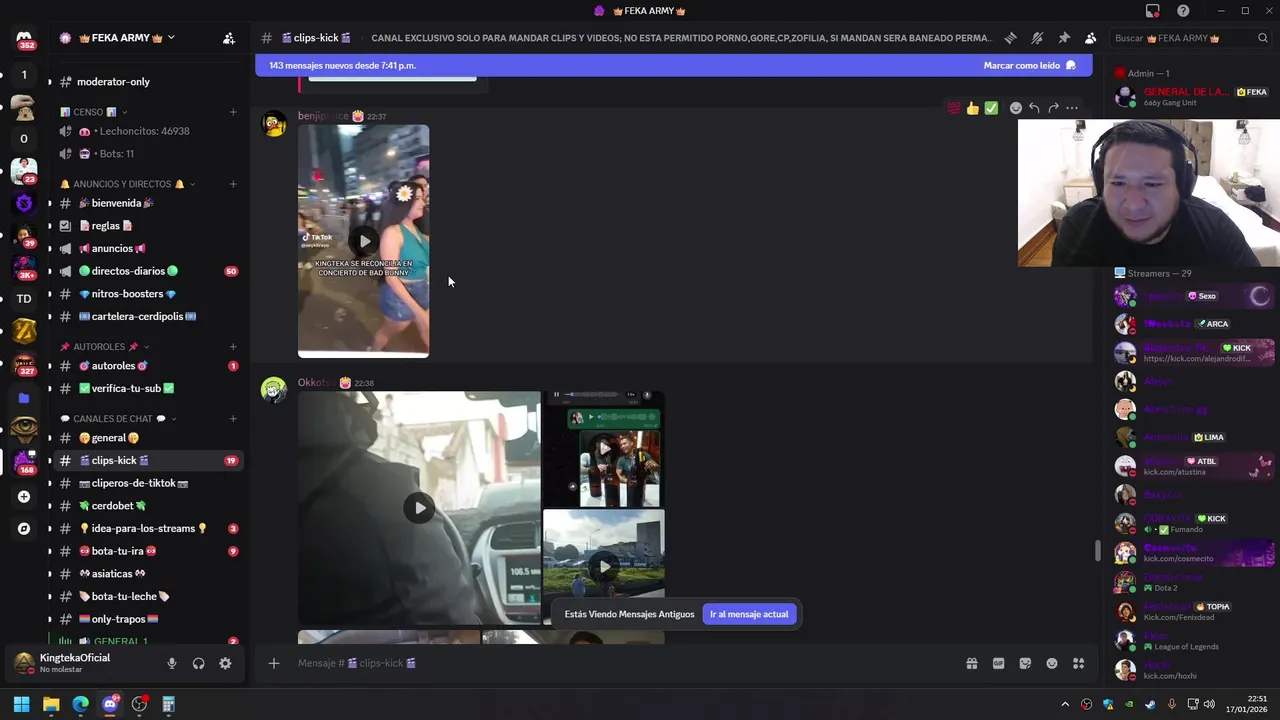
Task: Play the large car interior video
Action: click(x=419, y=508)
